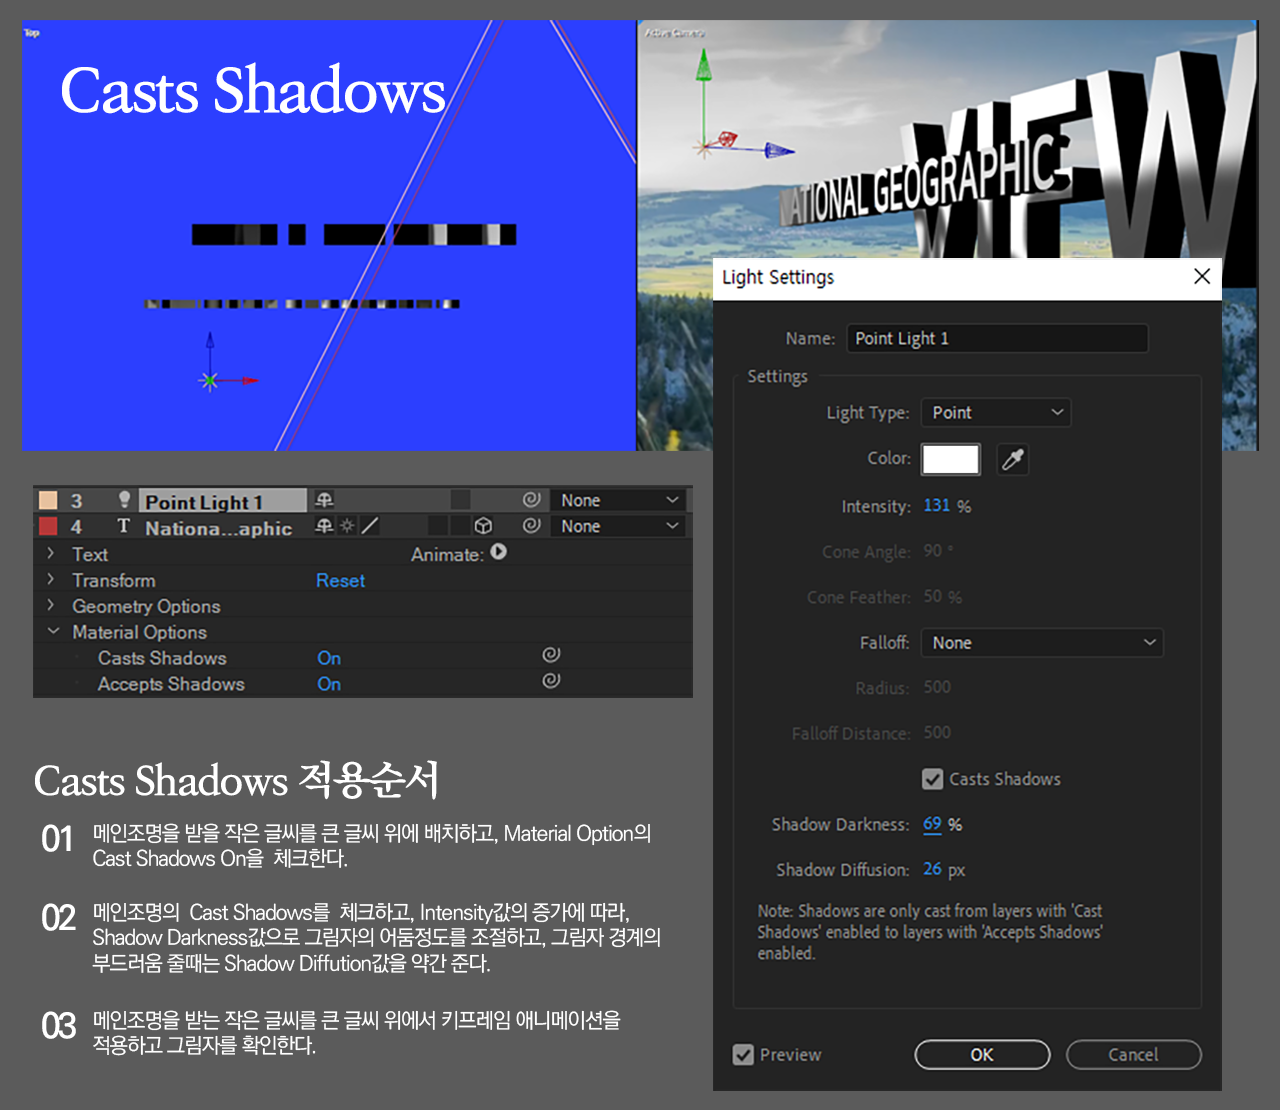Toggle collapse transformations sun icon on layer 4
Image resolution: width=1280 pixels, height=1110 pixels.
[347, 526]
